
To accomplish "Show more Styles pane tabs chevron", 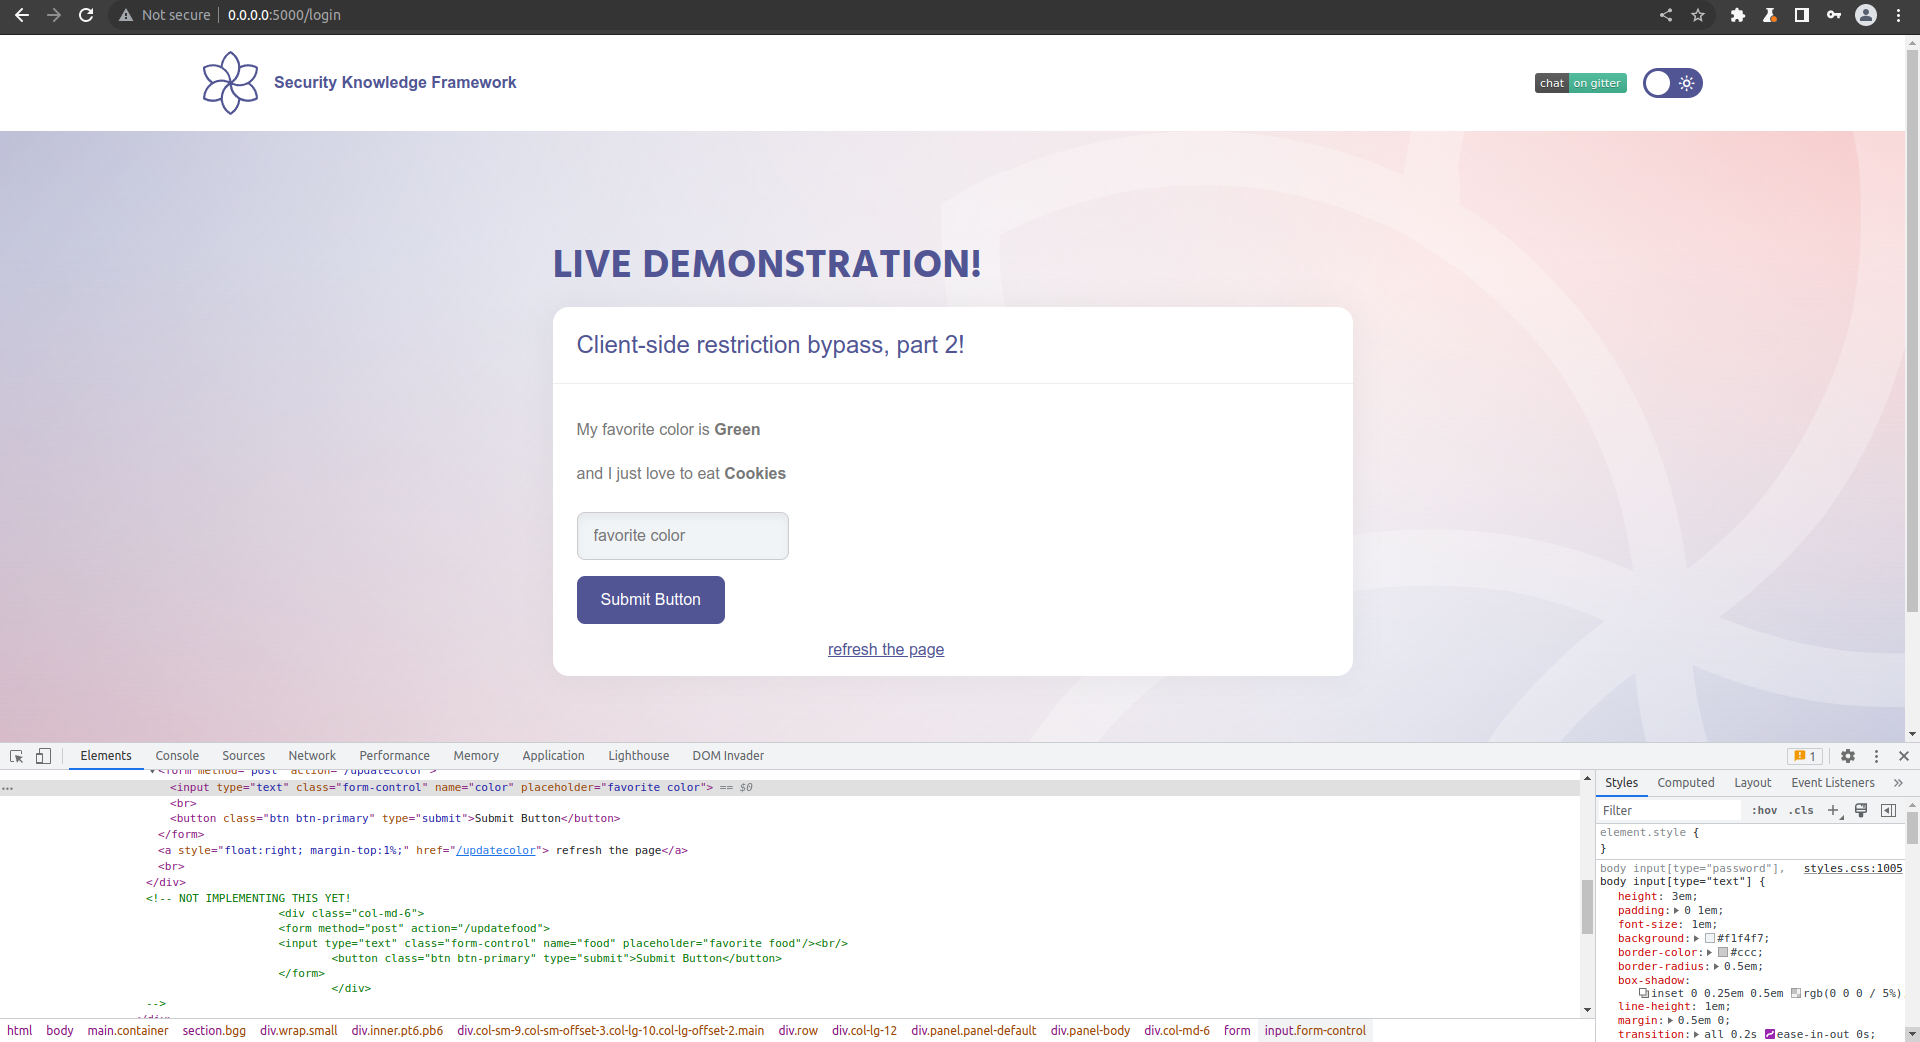I will [x=1898, y=783].
